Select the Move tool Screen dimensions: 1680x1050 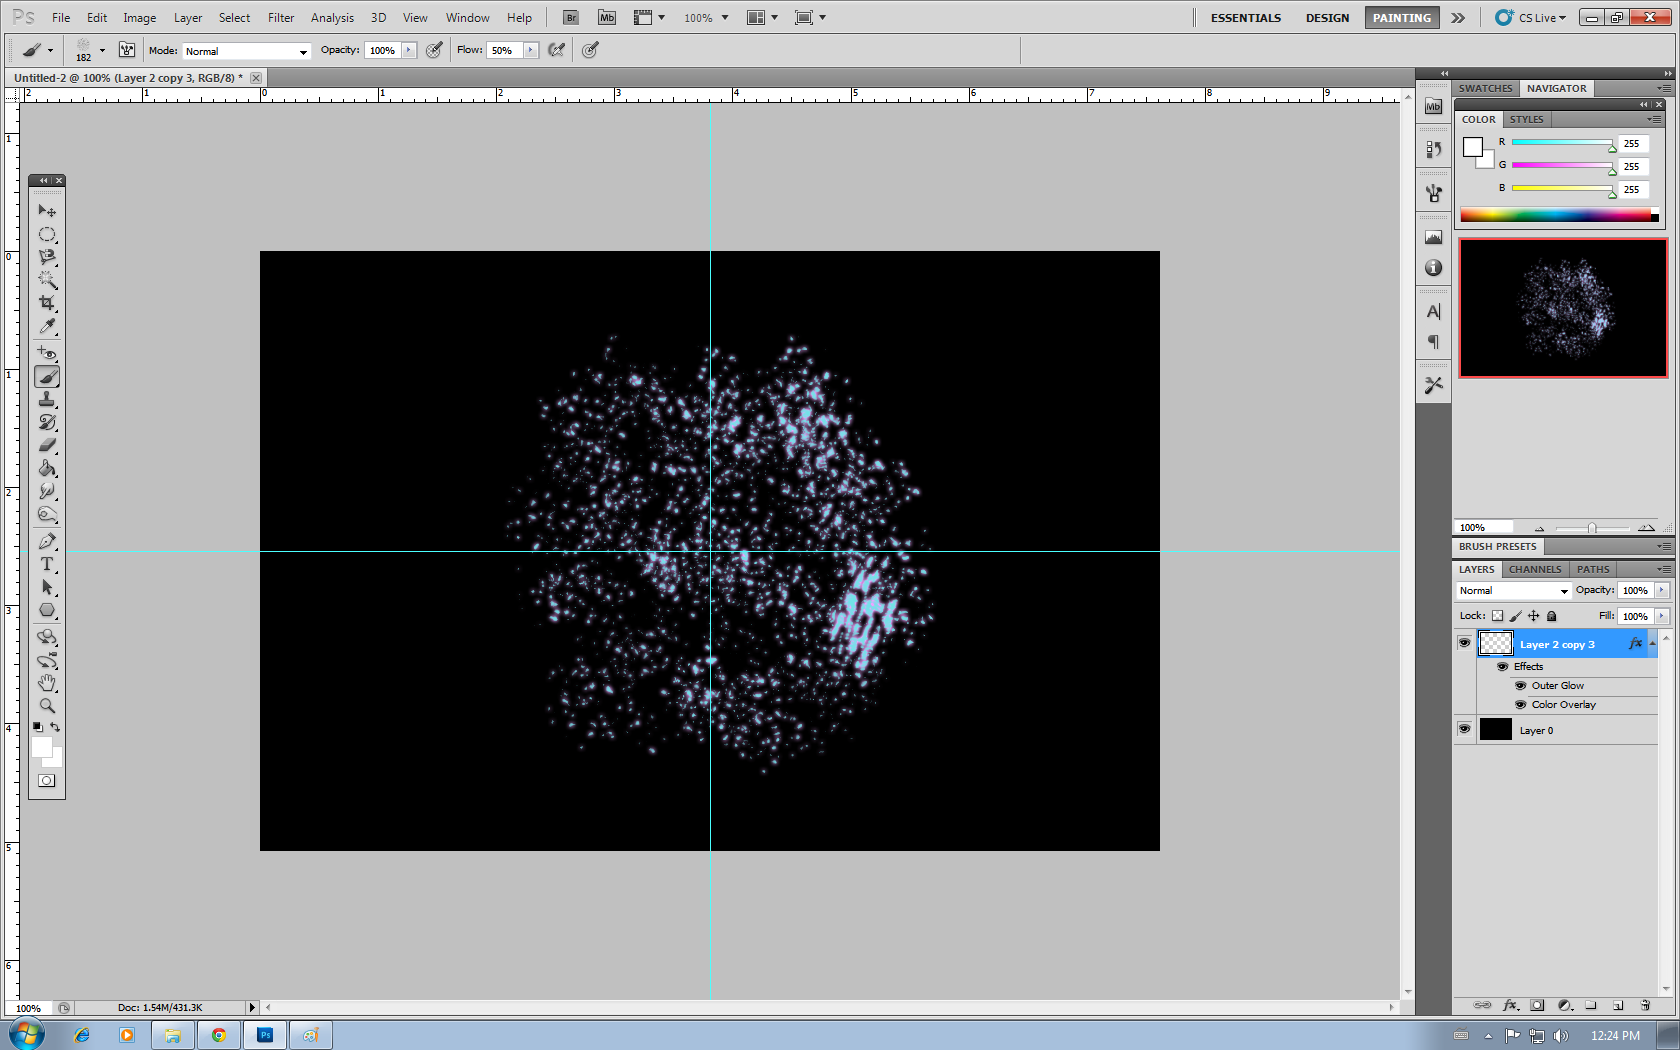(x=47, y=211)
